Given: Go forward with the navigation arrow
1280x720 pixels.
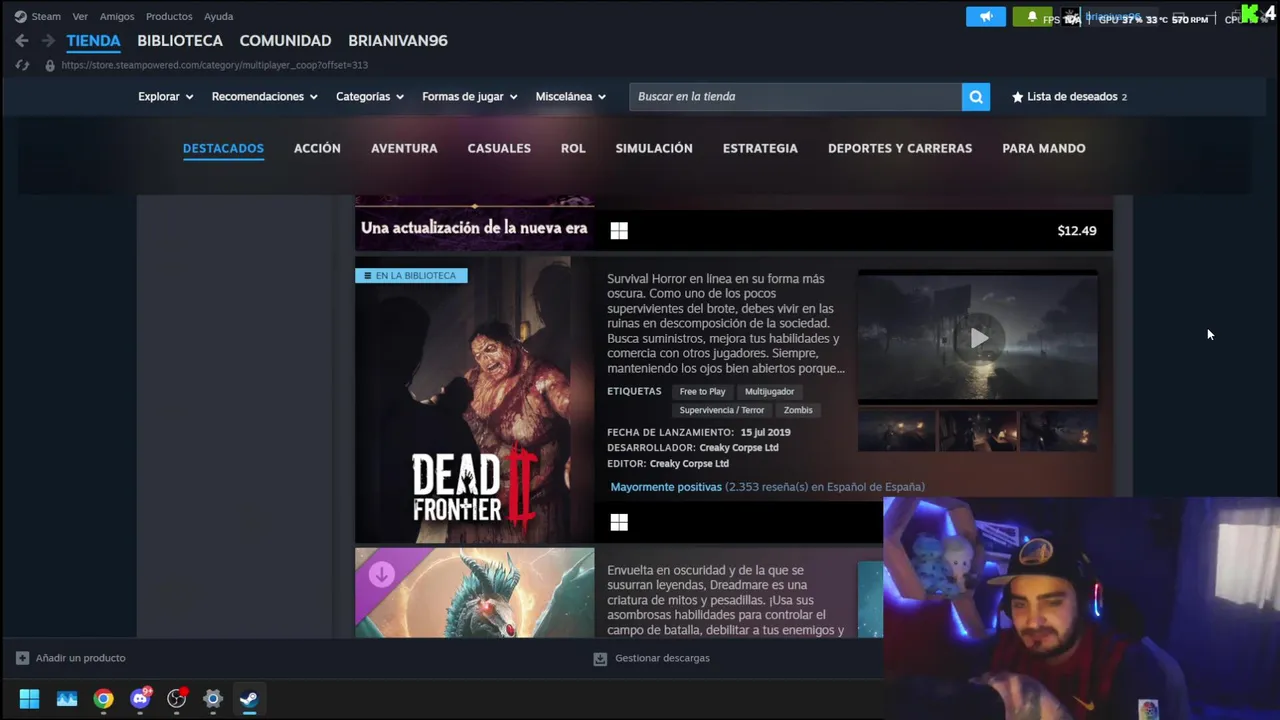Looking at the screenshot, I should tap(48, 41).
